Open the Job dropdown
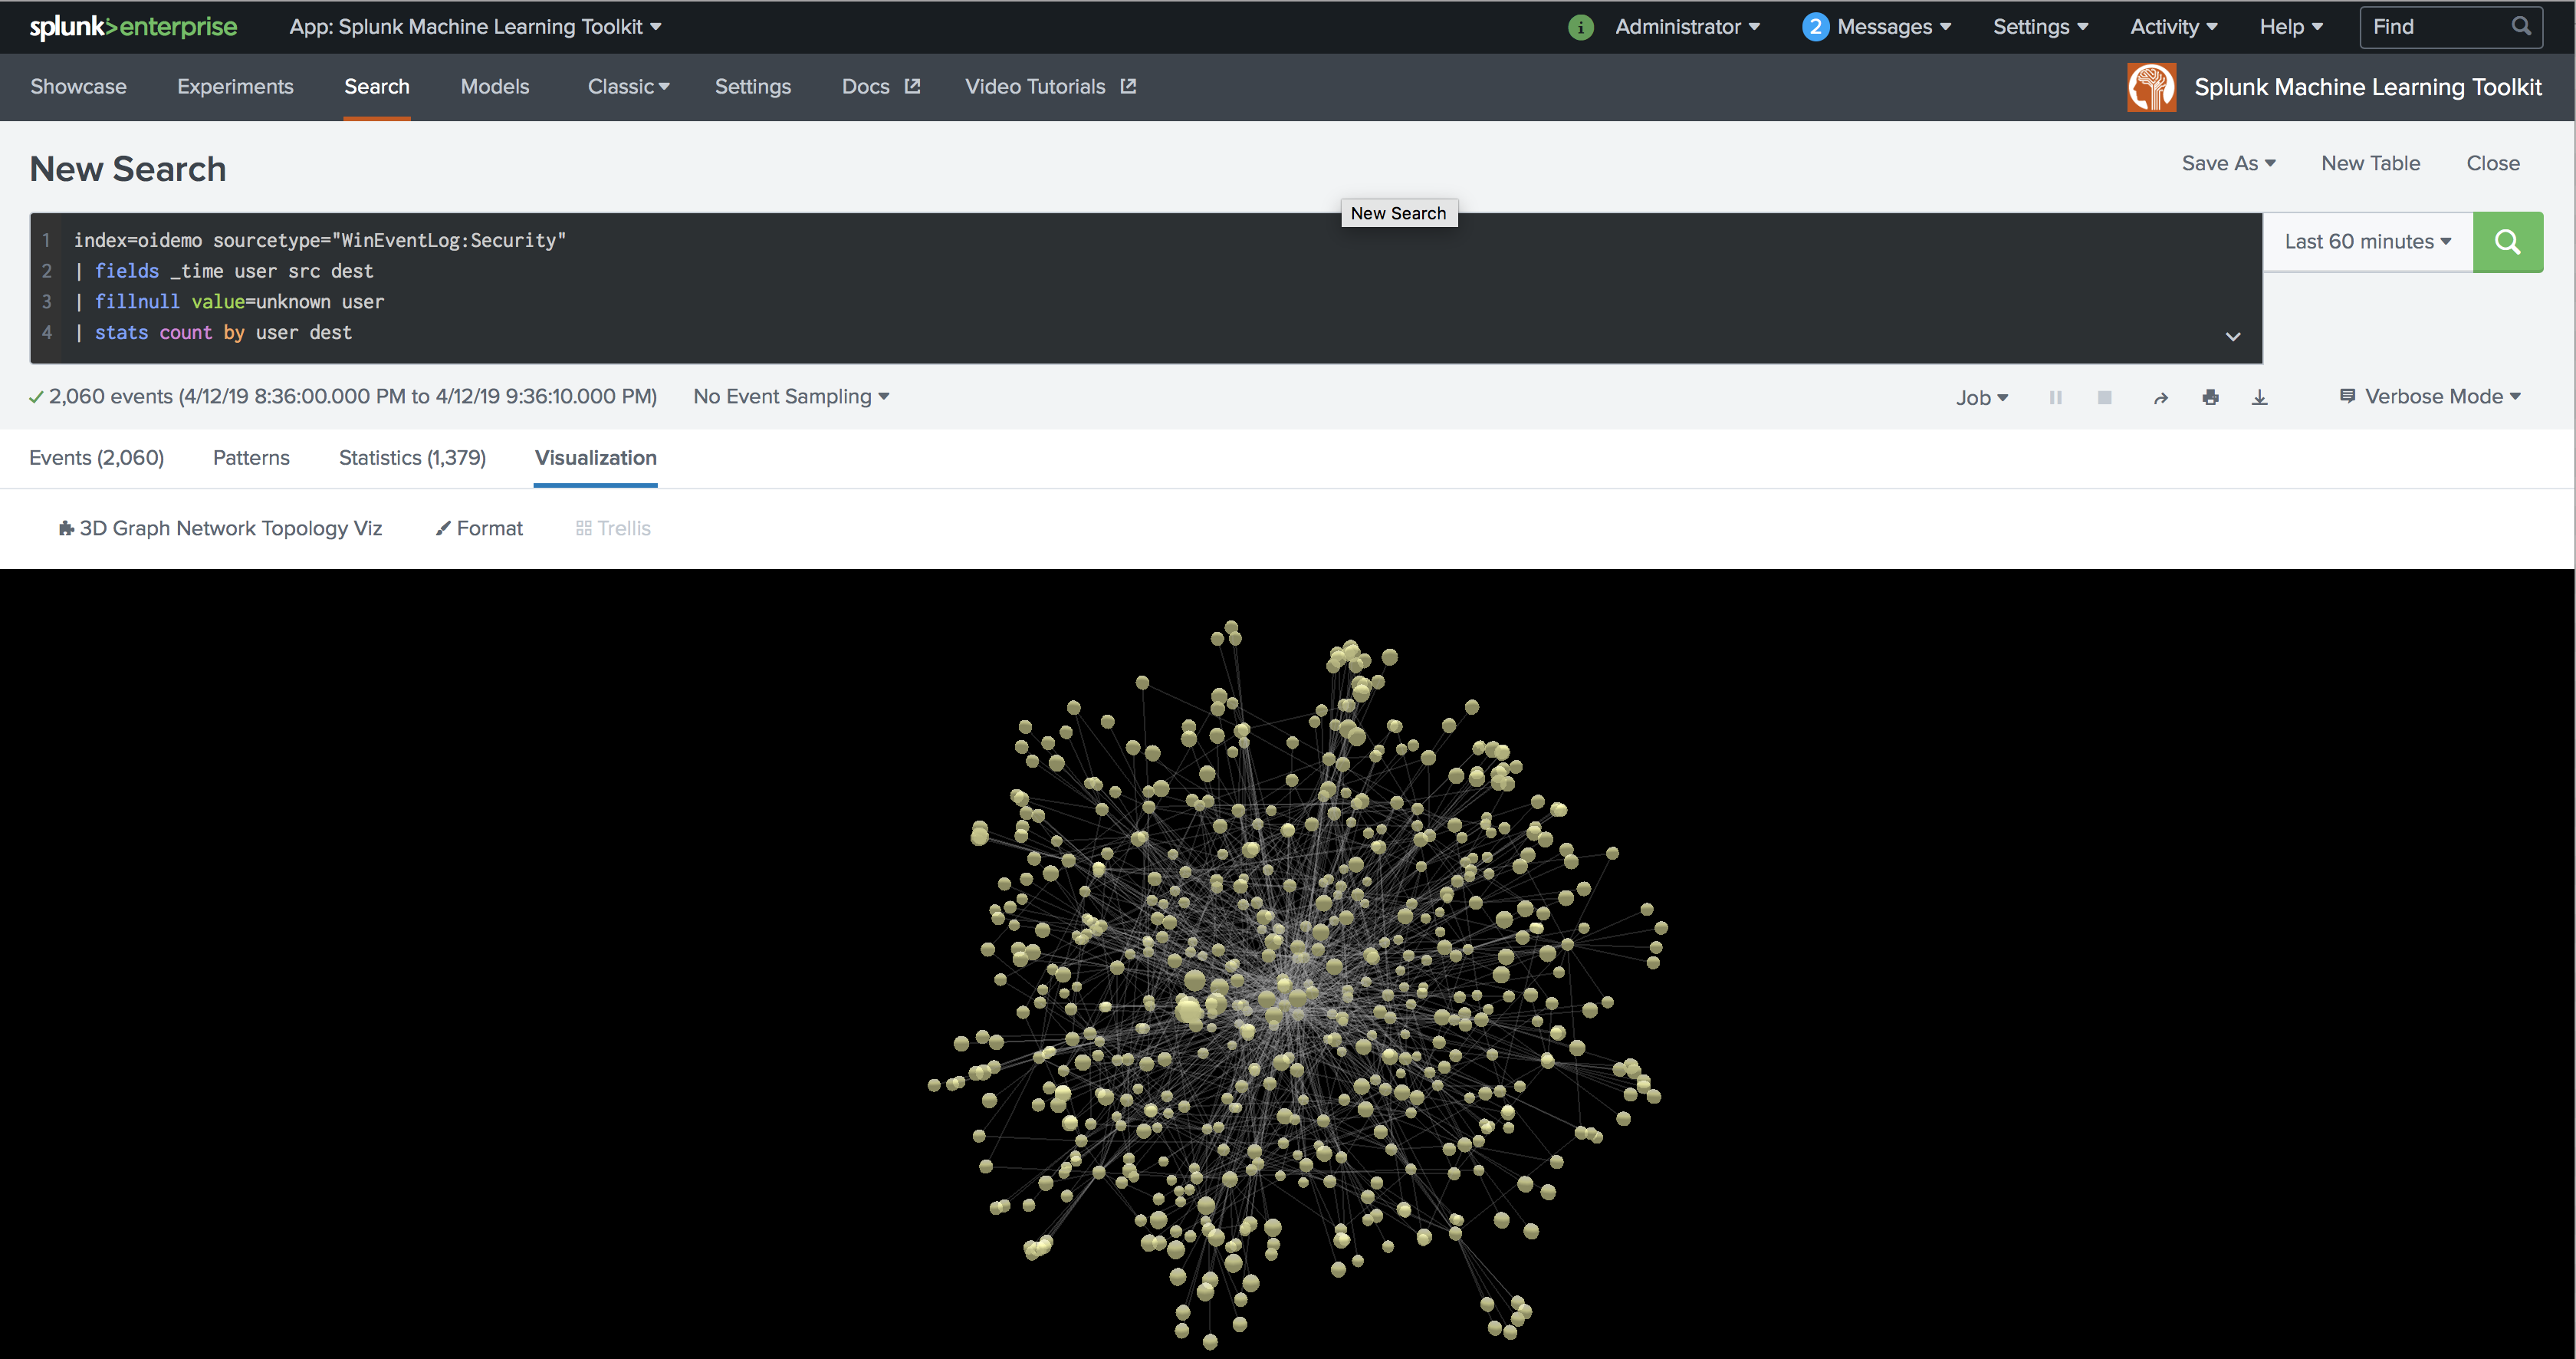2576x1359 pixels. 1982,398
